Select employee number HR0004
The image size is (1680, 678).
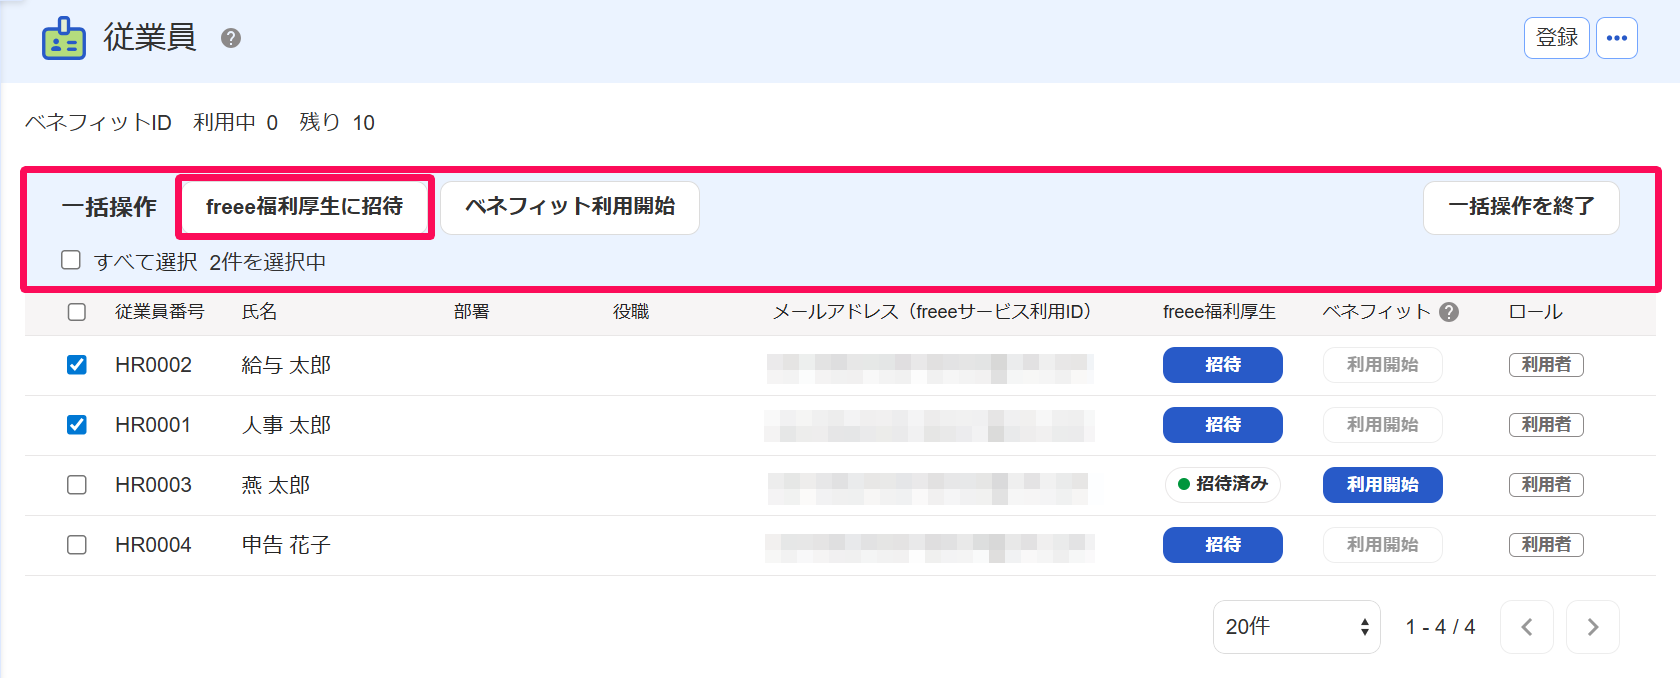153,545
